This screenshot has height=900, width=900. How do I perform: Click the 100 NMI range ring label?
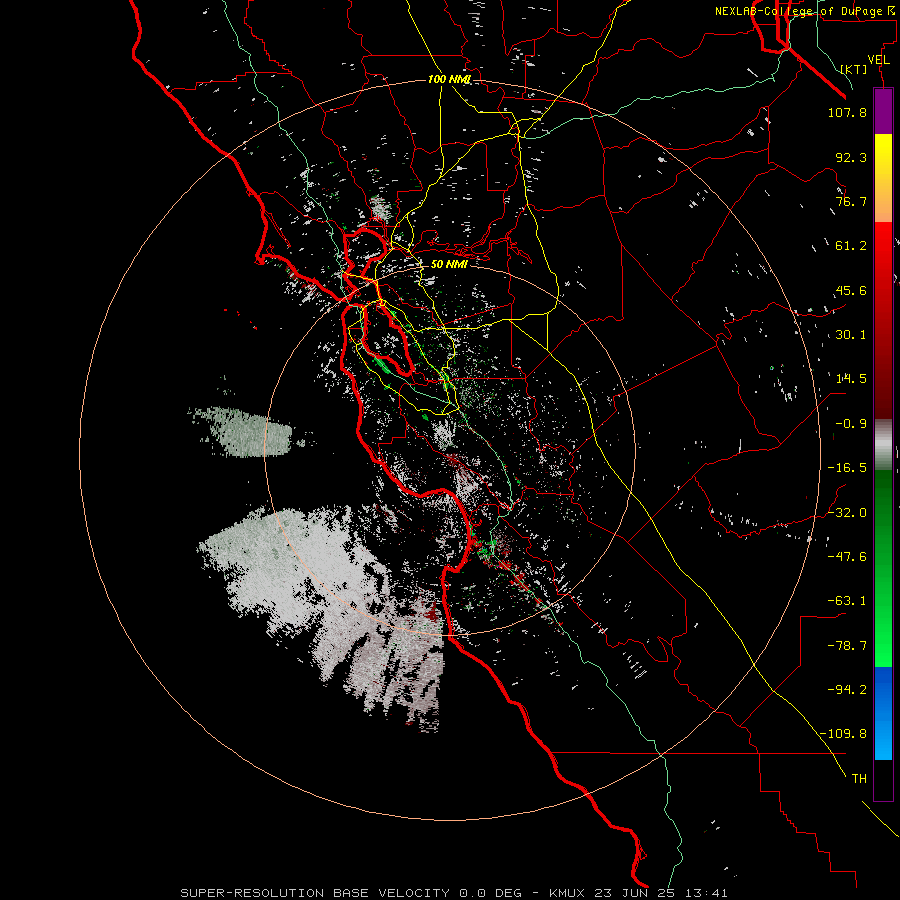[449, 79]
